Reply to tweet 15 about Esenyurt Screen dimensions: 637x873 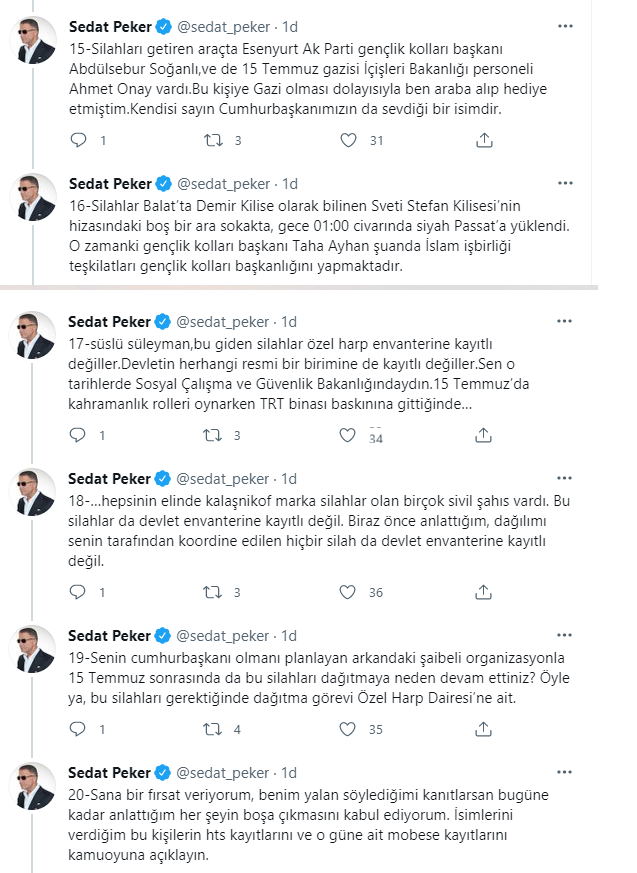click(x=78, y=140)
